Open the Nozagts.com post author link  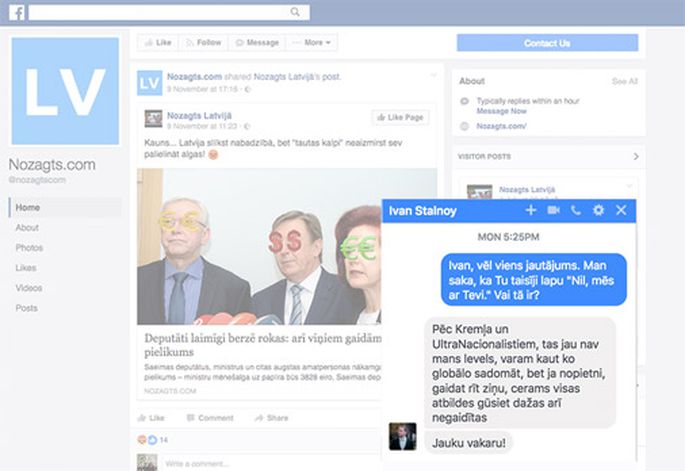click(194, 77)
